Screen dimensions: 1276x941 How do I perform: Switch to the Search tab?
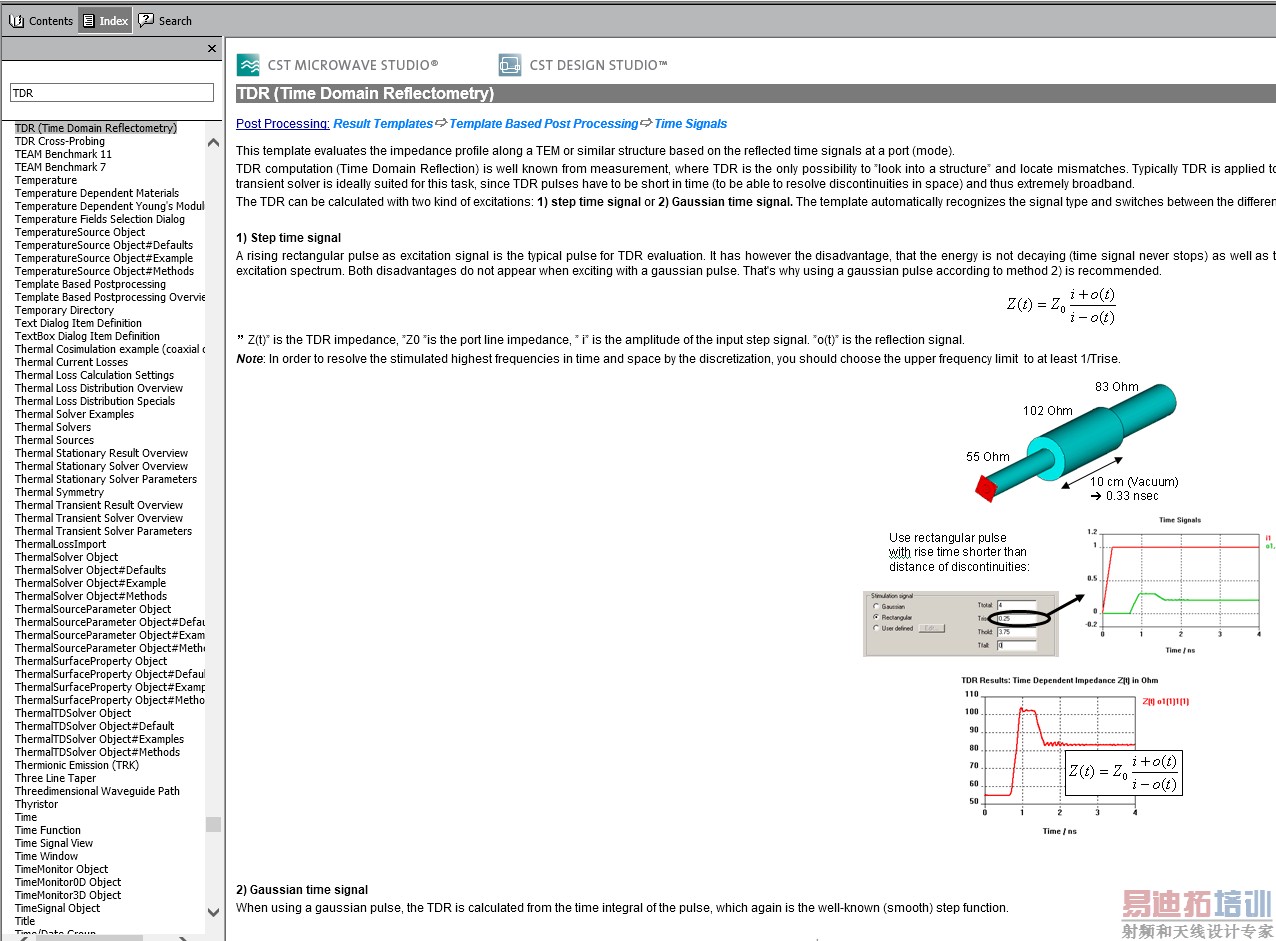point(165,21)
